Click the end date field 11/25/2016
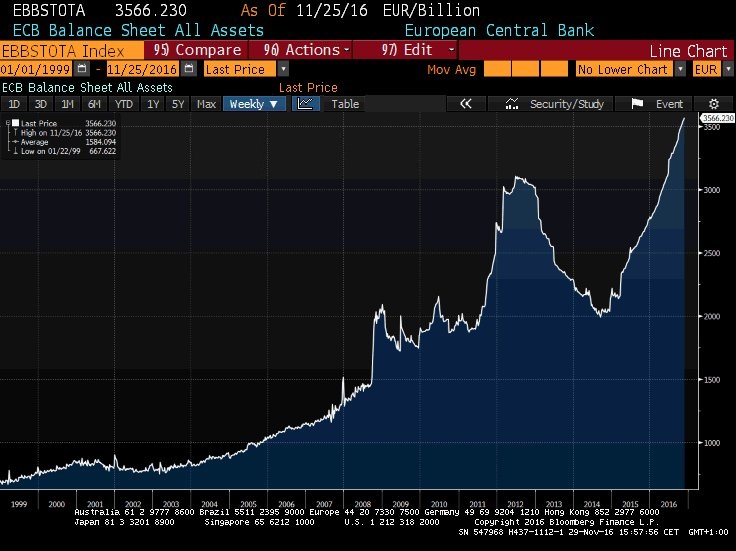This screenshot has height=551, width=736. pyautogui.click(x=143, y=69)
